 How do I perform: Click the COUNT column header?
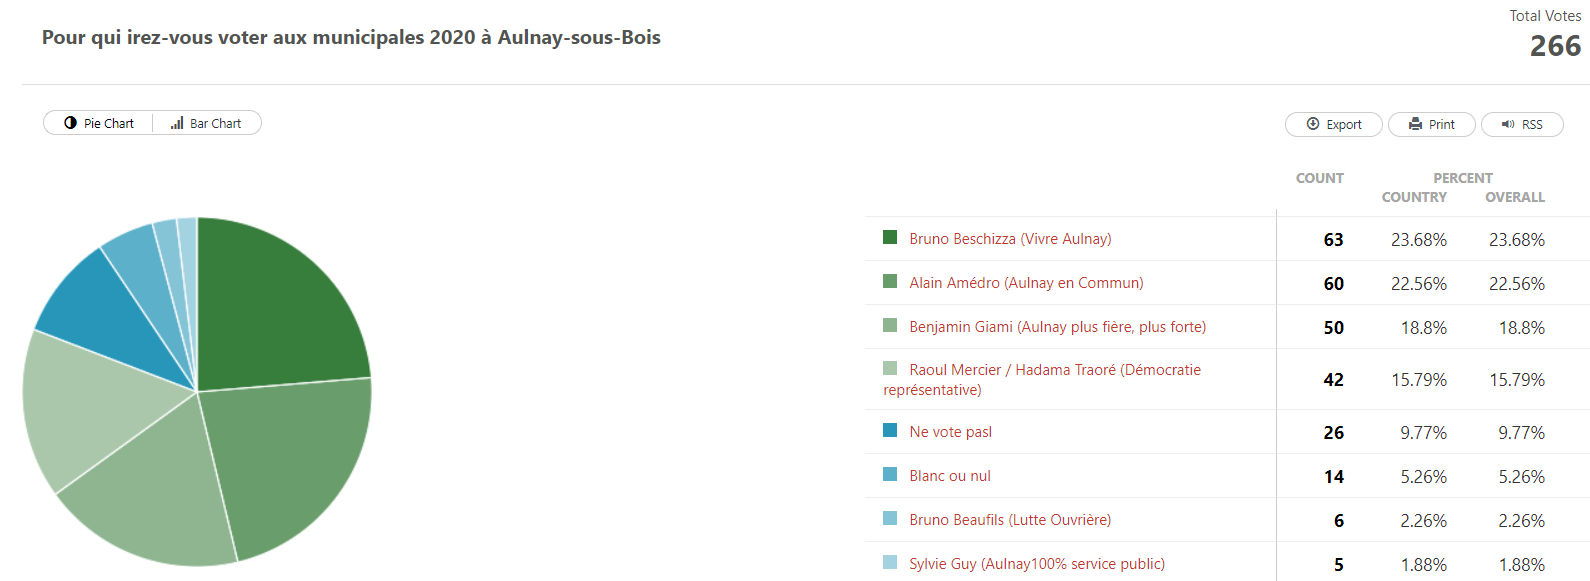click(x=1319, y=178)
